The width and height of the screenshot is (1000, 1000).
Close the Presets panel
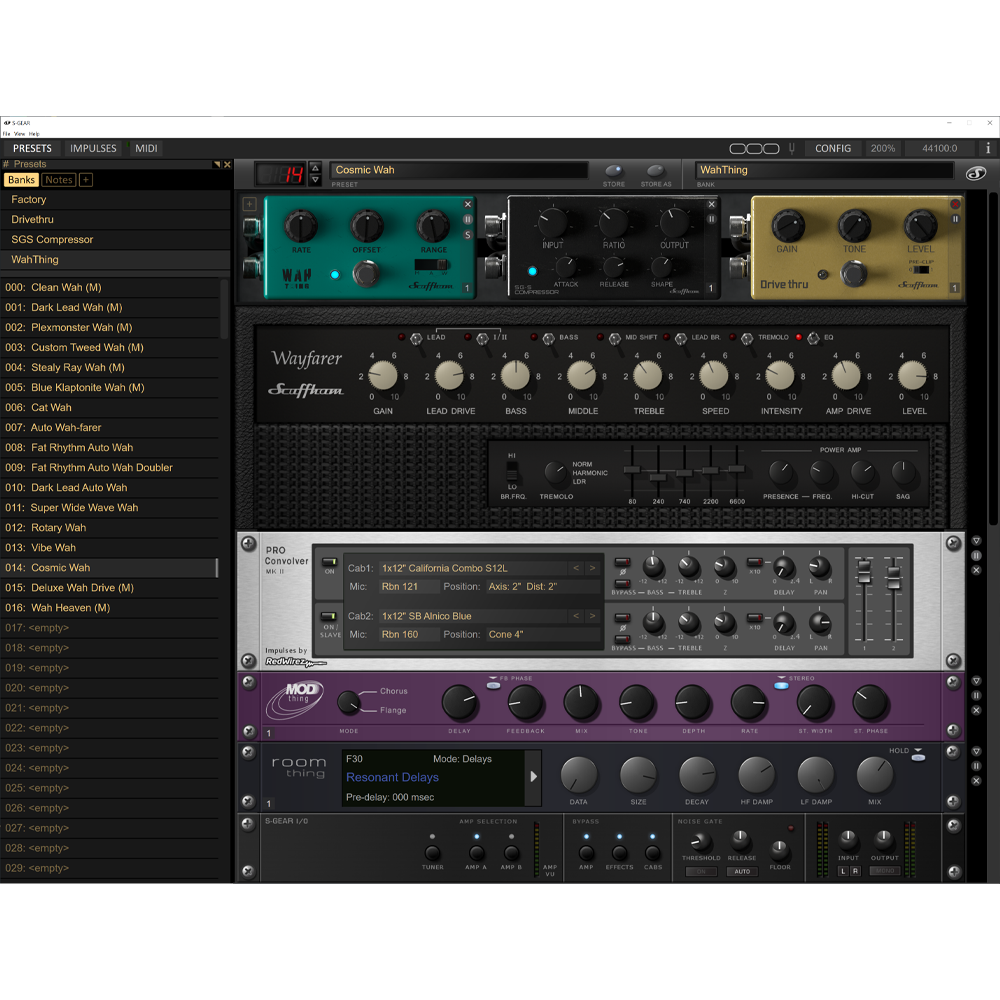(x=227, y=165)
